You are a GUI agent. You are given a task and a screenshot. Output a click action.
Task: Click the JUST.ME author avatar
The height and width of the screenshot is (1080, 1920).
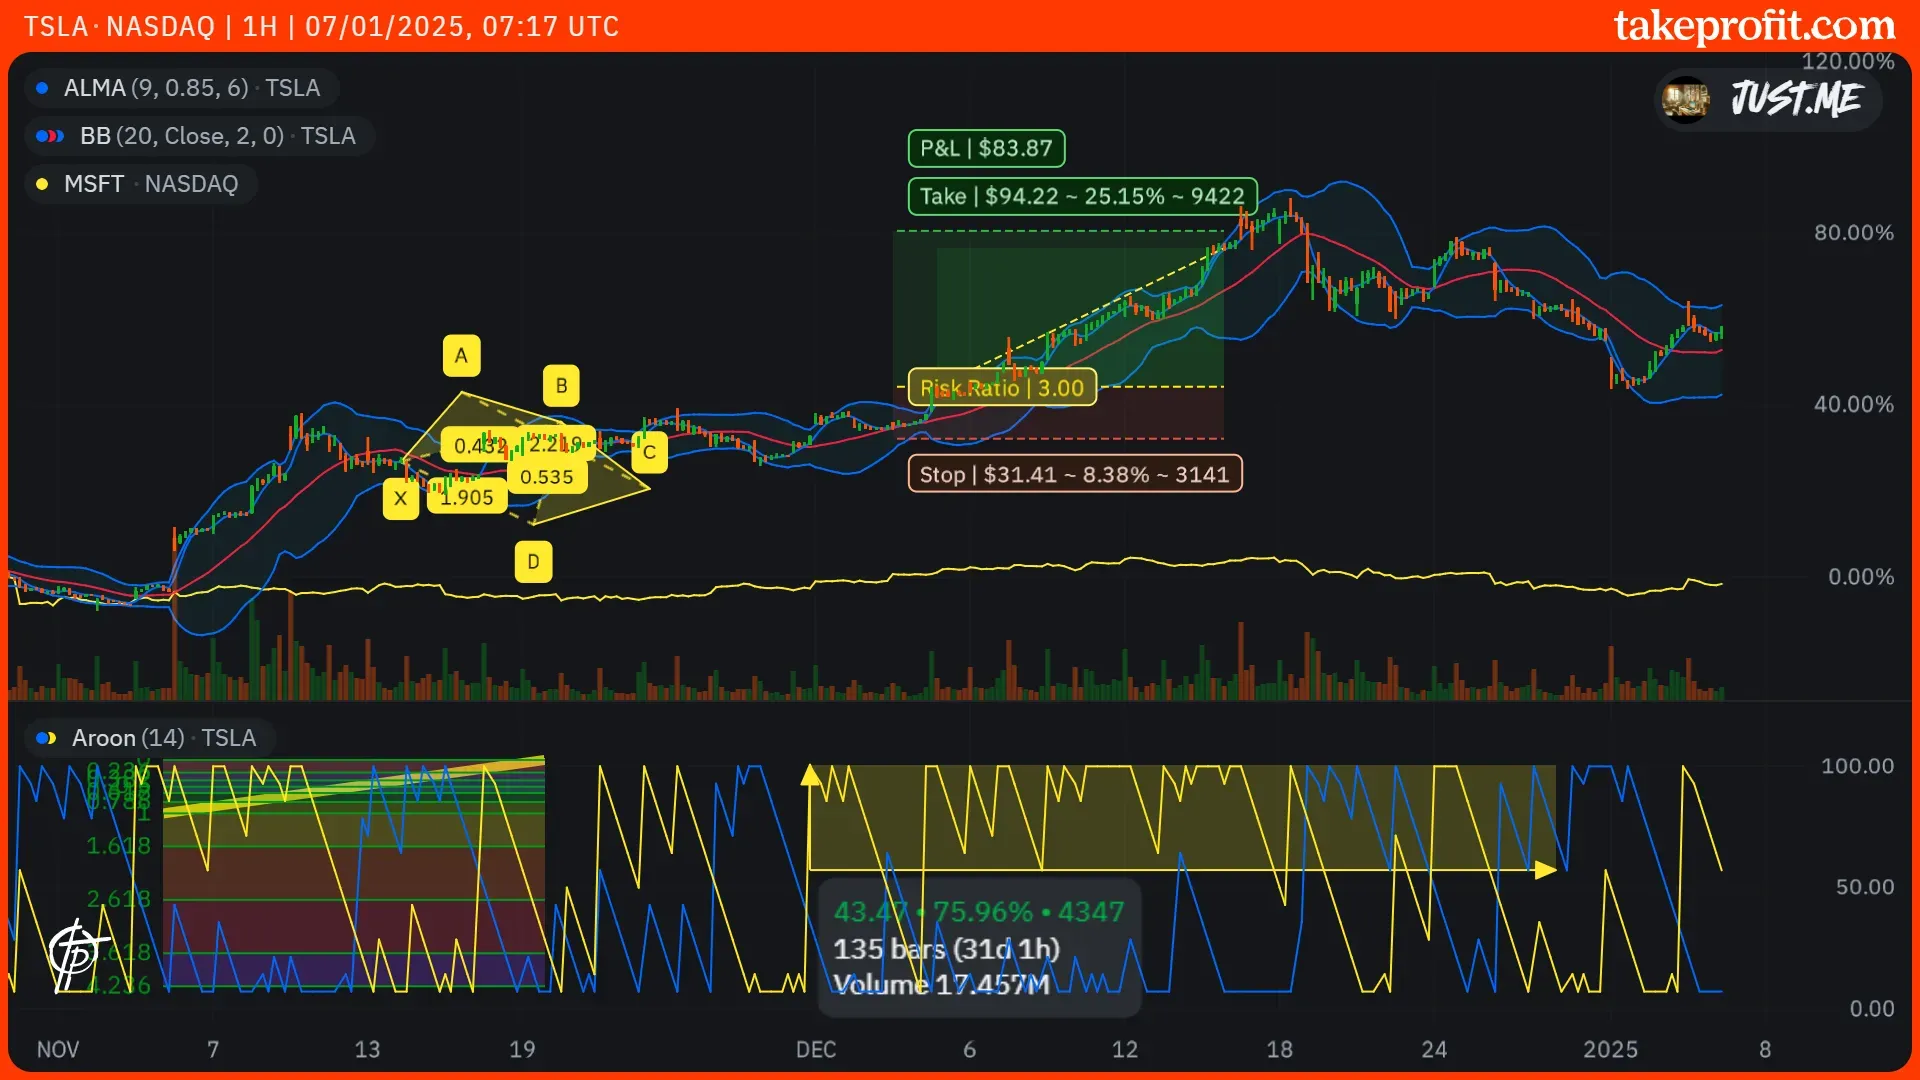click(x=1685, y=99)
